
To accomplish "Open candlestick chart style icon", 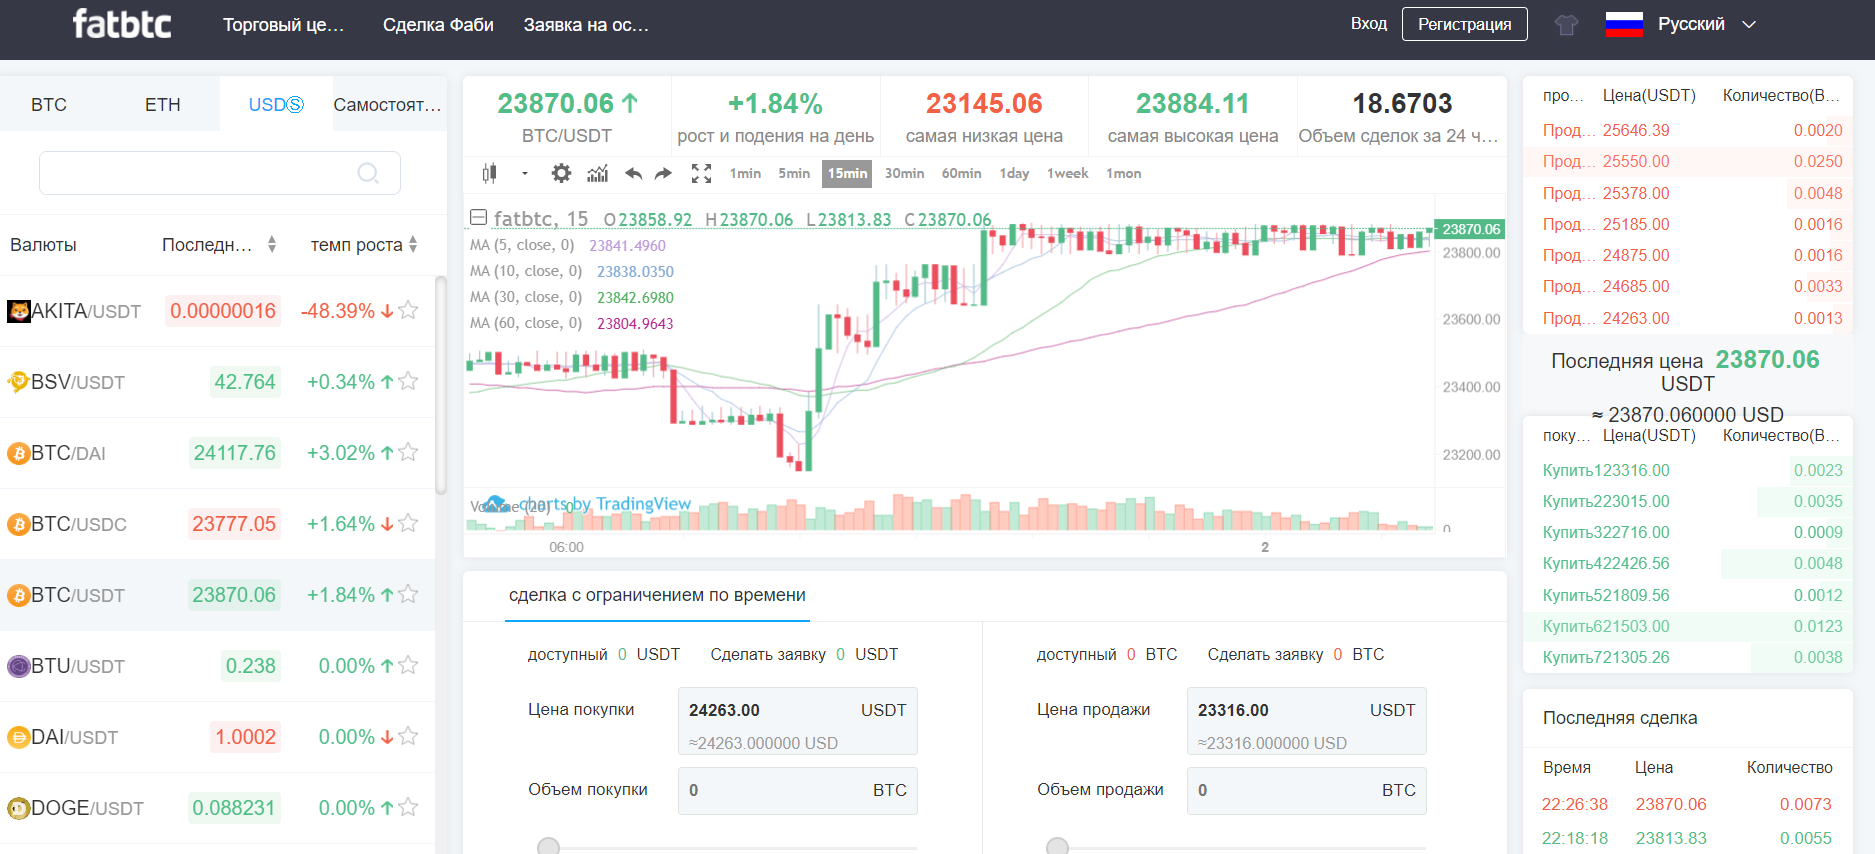I will 490,173.
